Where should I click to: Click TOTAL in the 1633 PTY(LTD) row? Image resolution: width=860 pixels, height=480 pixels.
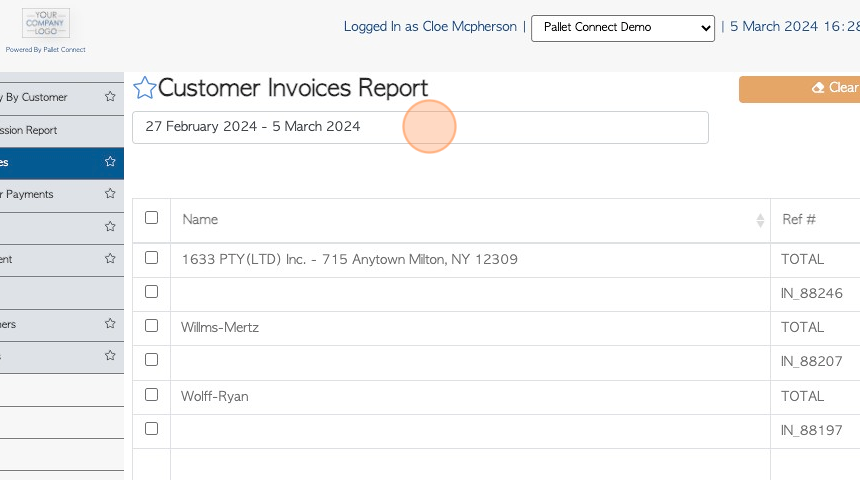[x=802, y=259]
